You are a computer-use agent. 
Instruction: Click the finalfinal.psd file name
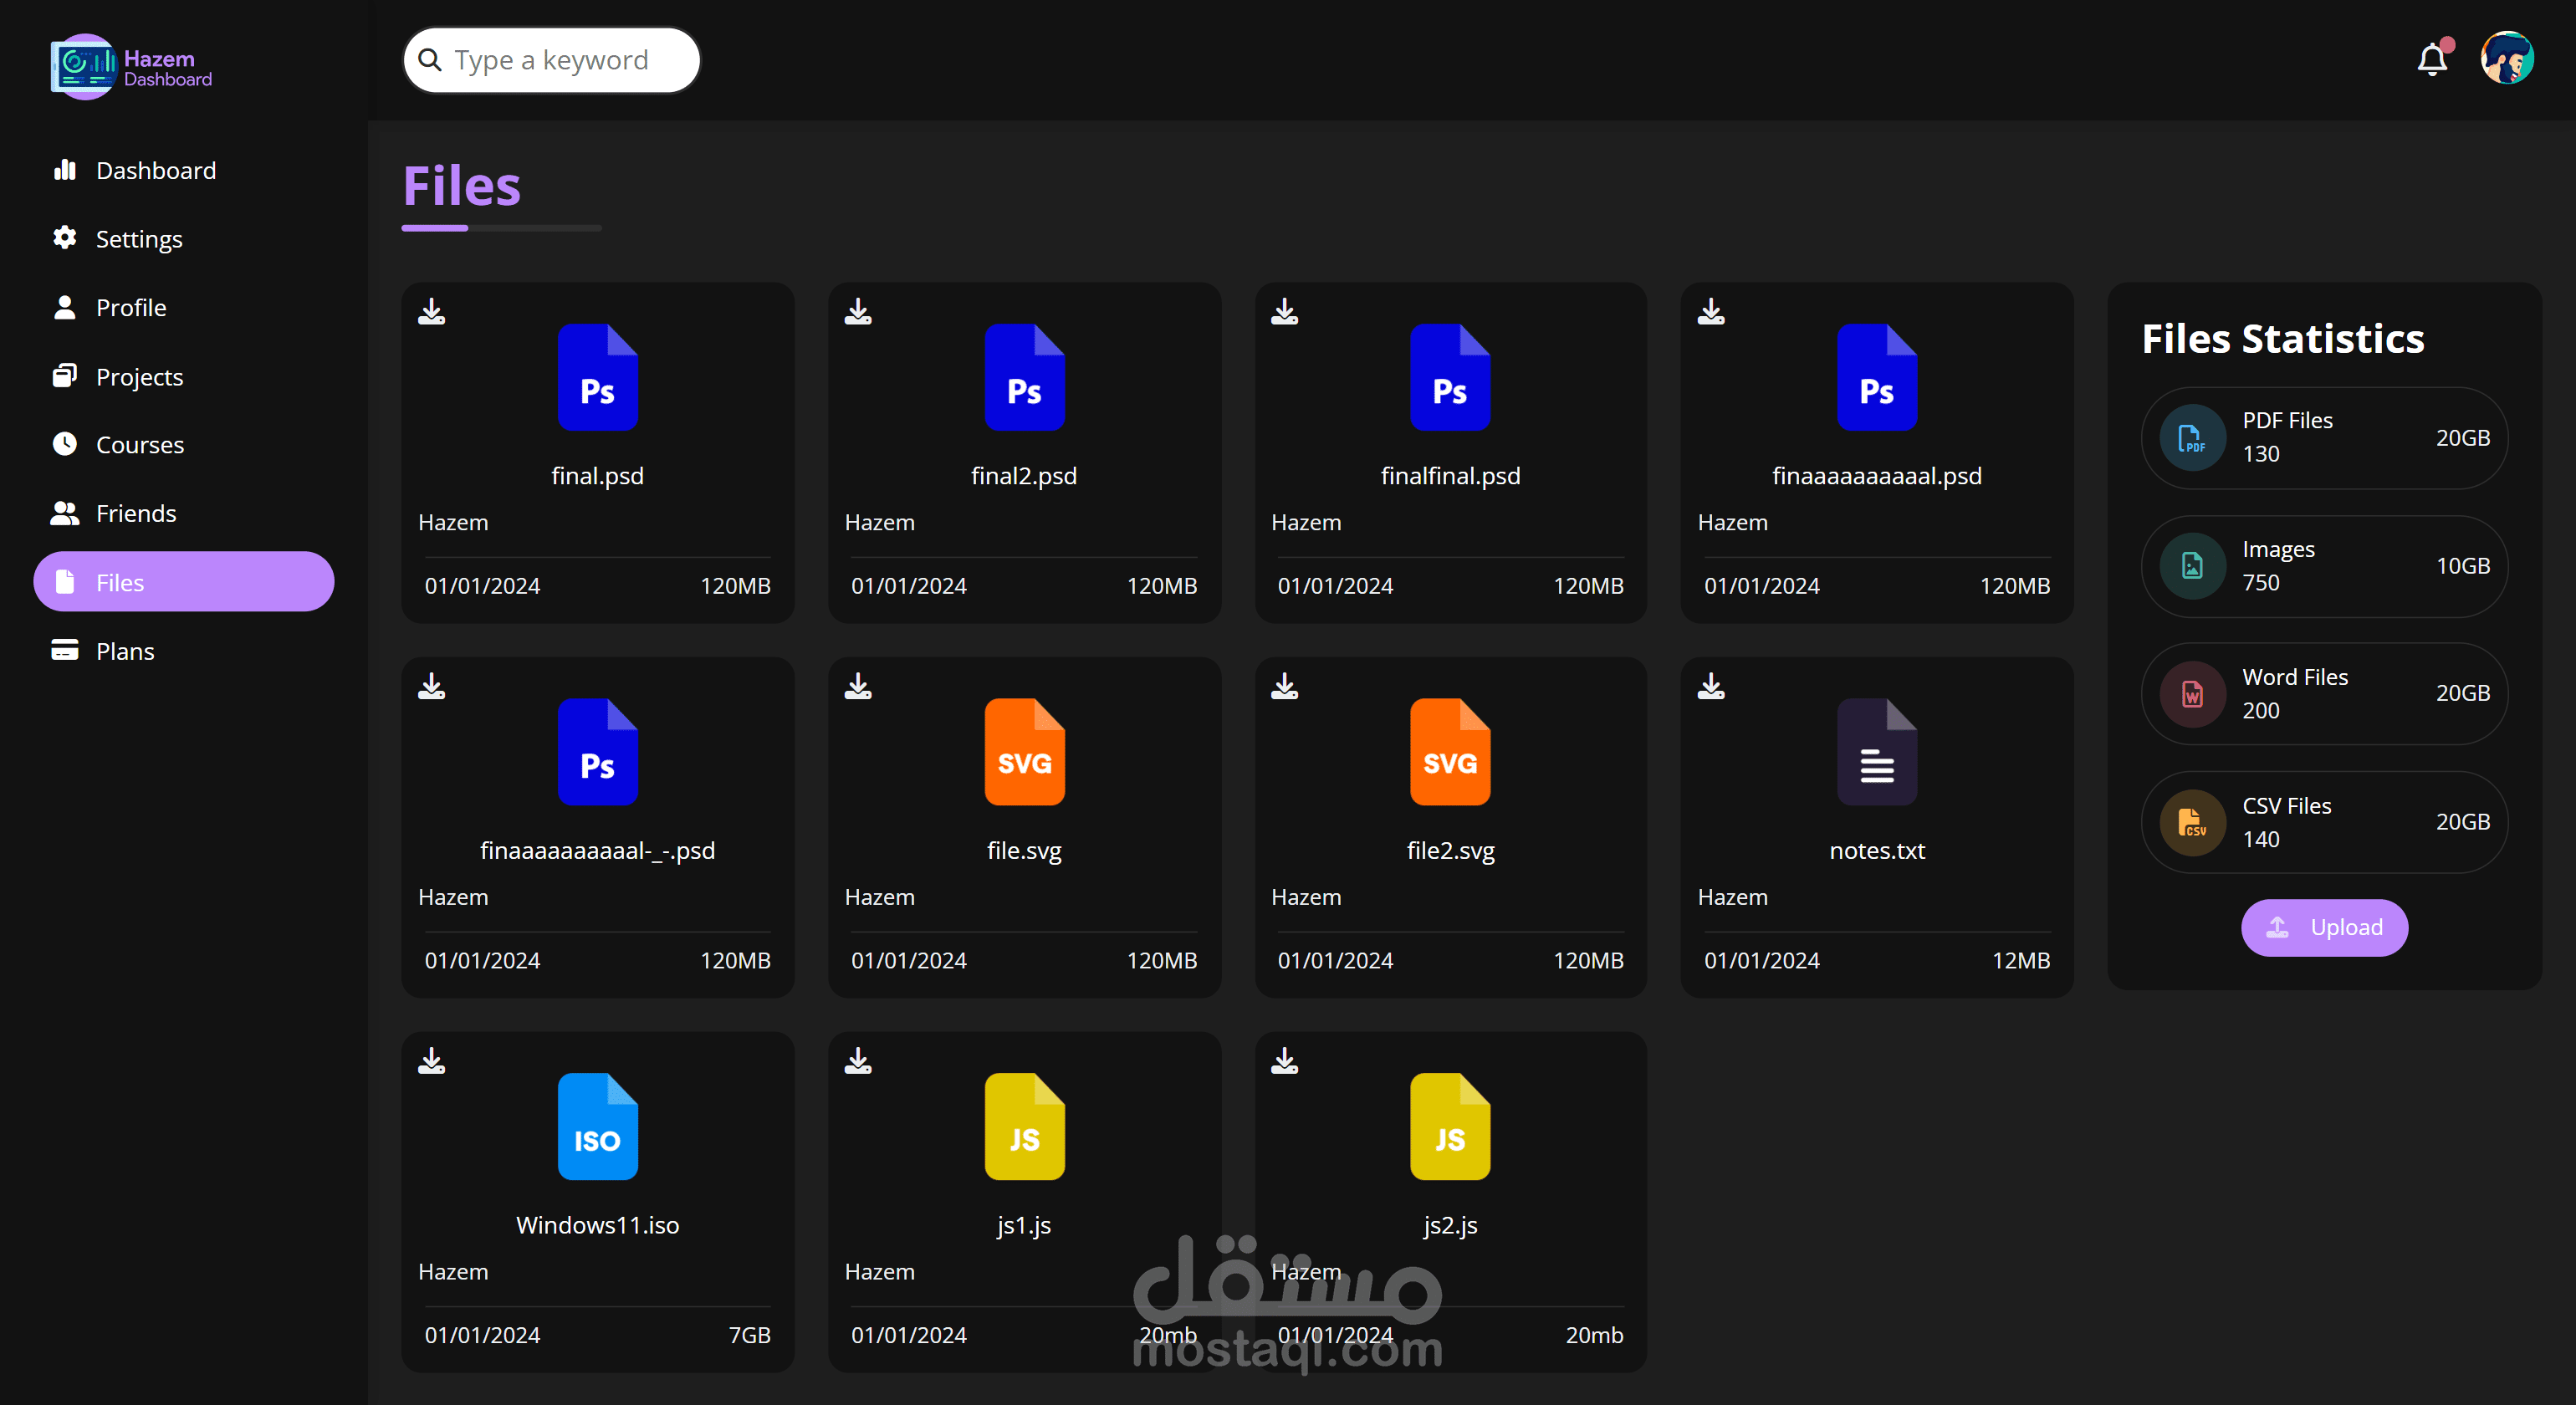pyautogui.click(x=1450, y=476)
